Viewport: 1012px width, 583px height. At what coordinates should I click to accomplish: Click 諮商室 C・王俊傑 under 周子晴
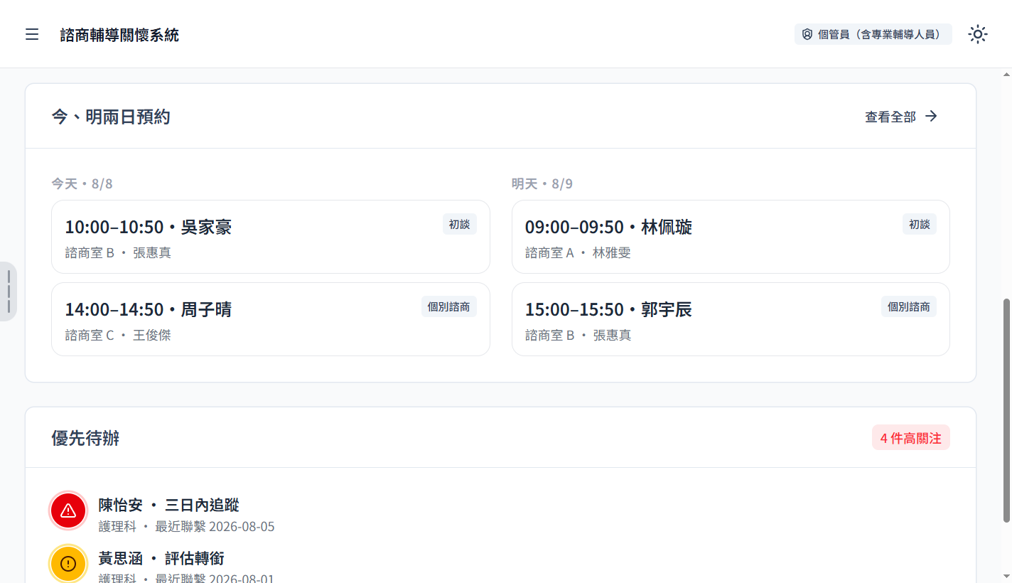pyautogui.click(x=118, y=335)
